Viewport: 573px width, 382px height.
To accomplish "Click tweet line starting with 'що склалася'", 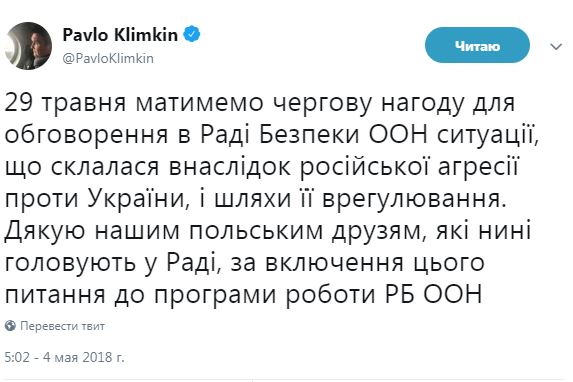I will (x=262, y=167).
